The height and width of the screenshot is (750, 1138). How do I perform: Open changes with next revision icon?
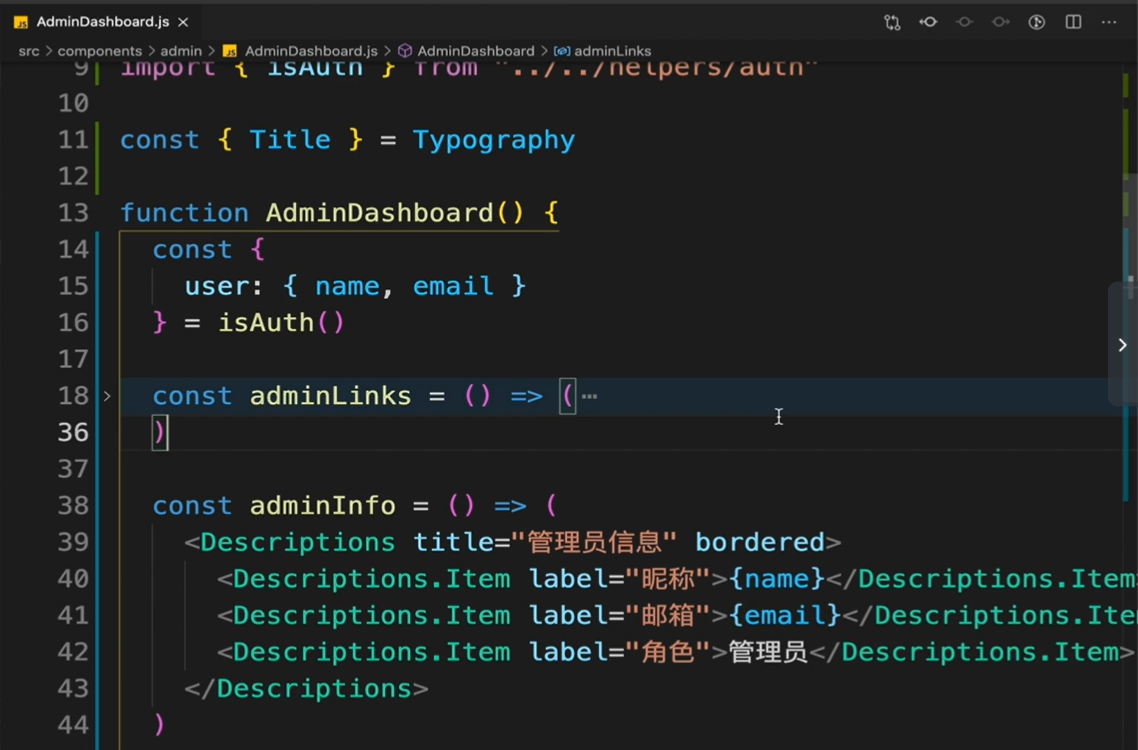1001,23
